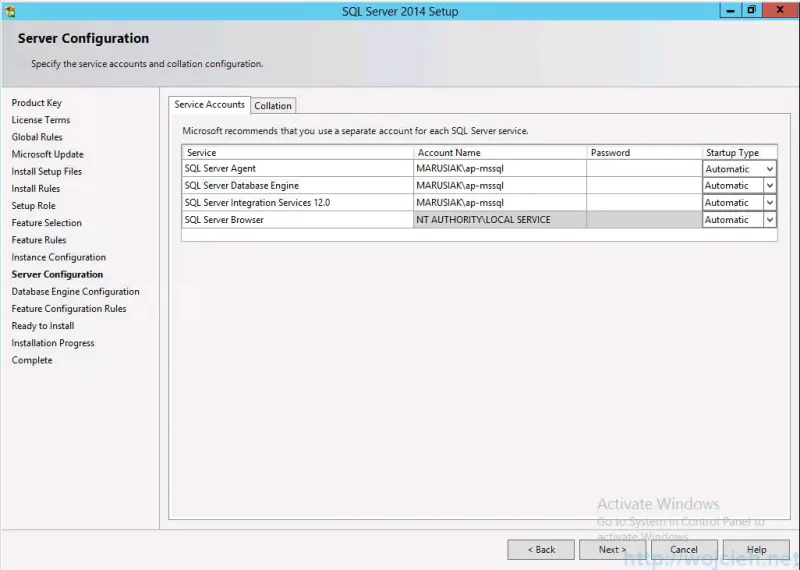Click the Password column header

[644, 153]
